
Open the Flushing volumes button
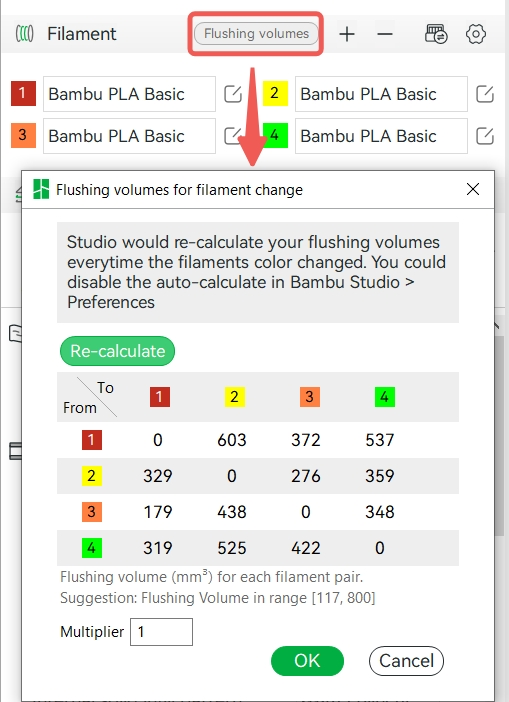click(x=256, y=34)
